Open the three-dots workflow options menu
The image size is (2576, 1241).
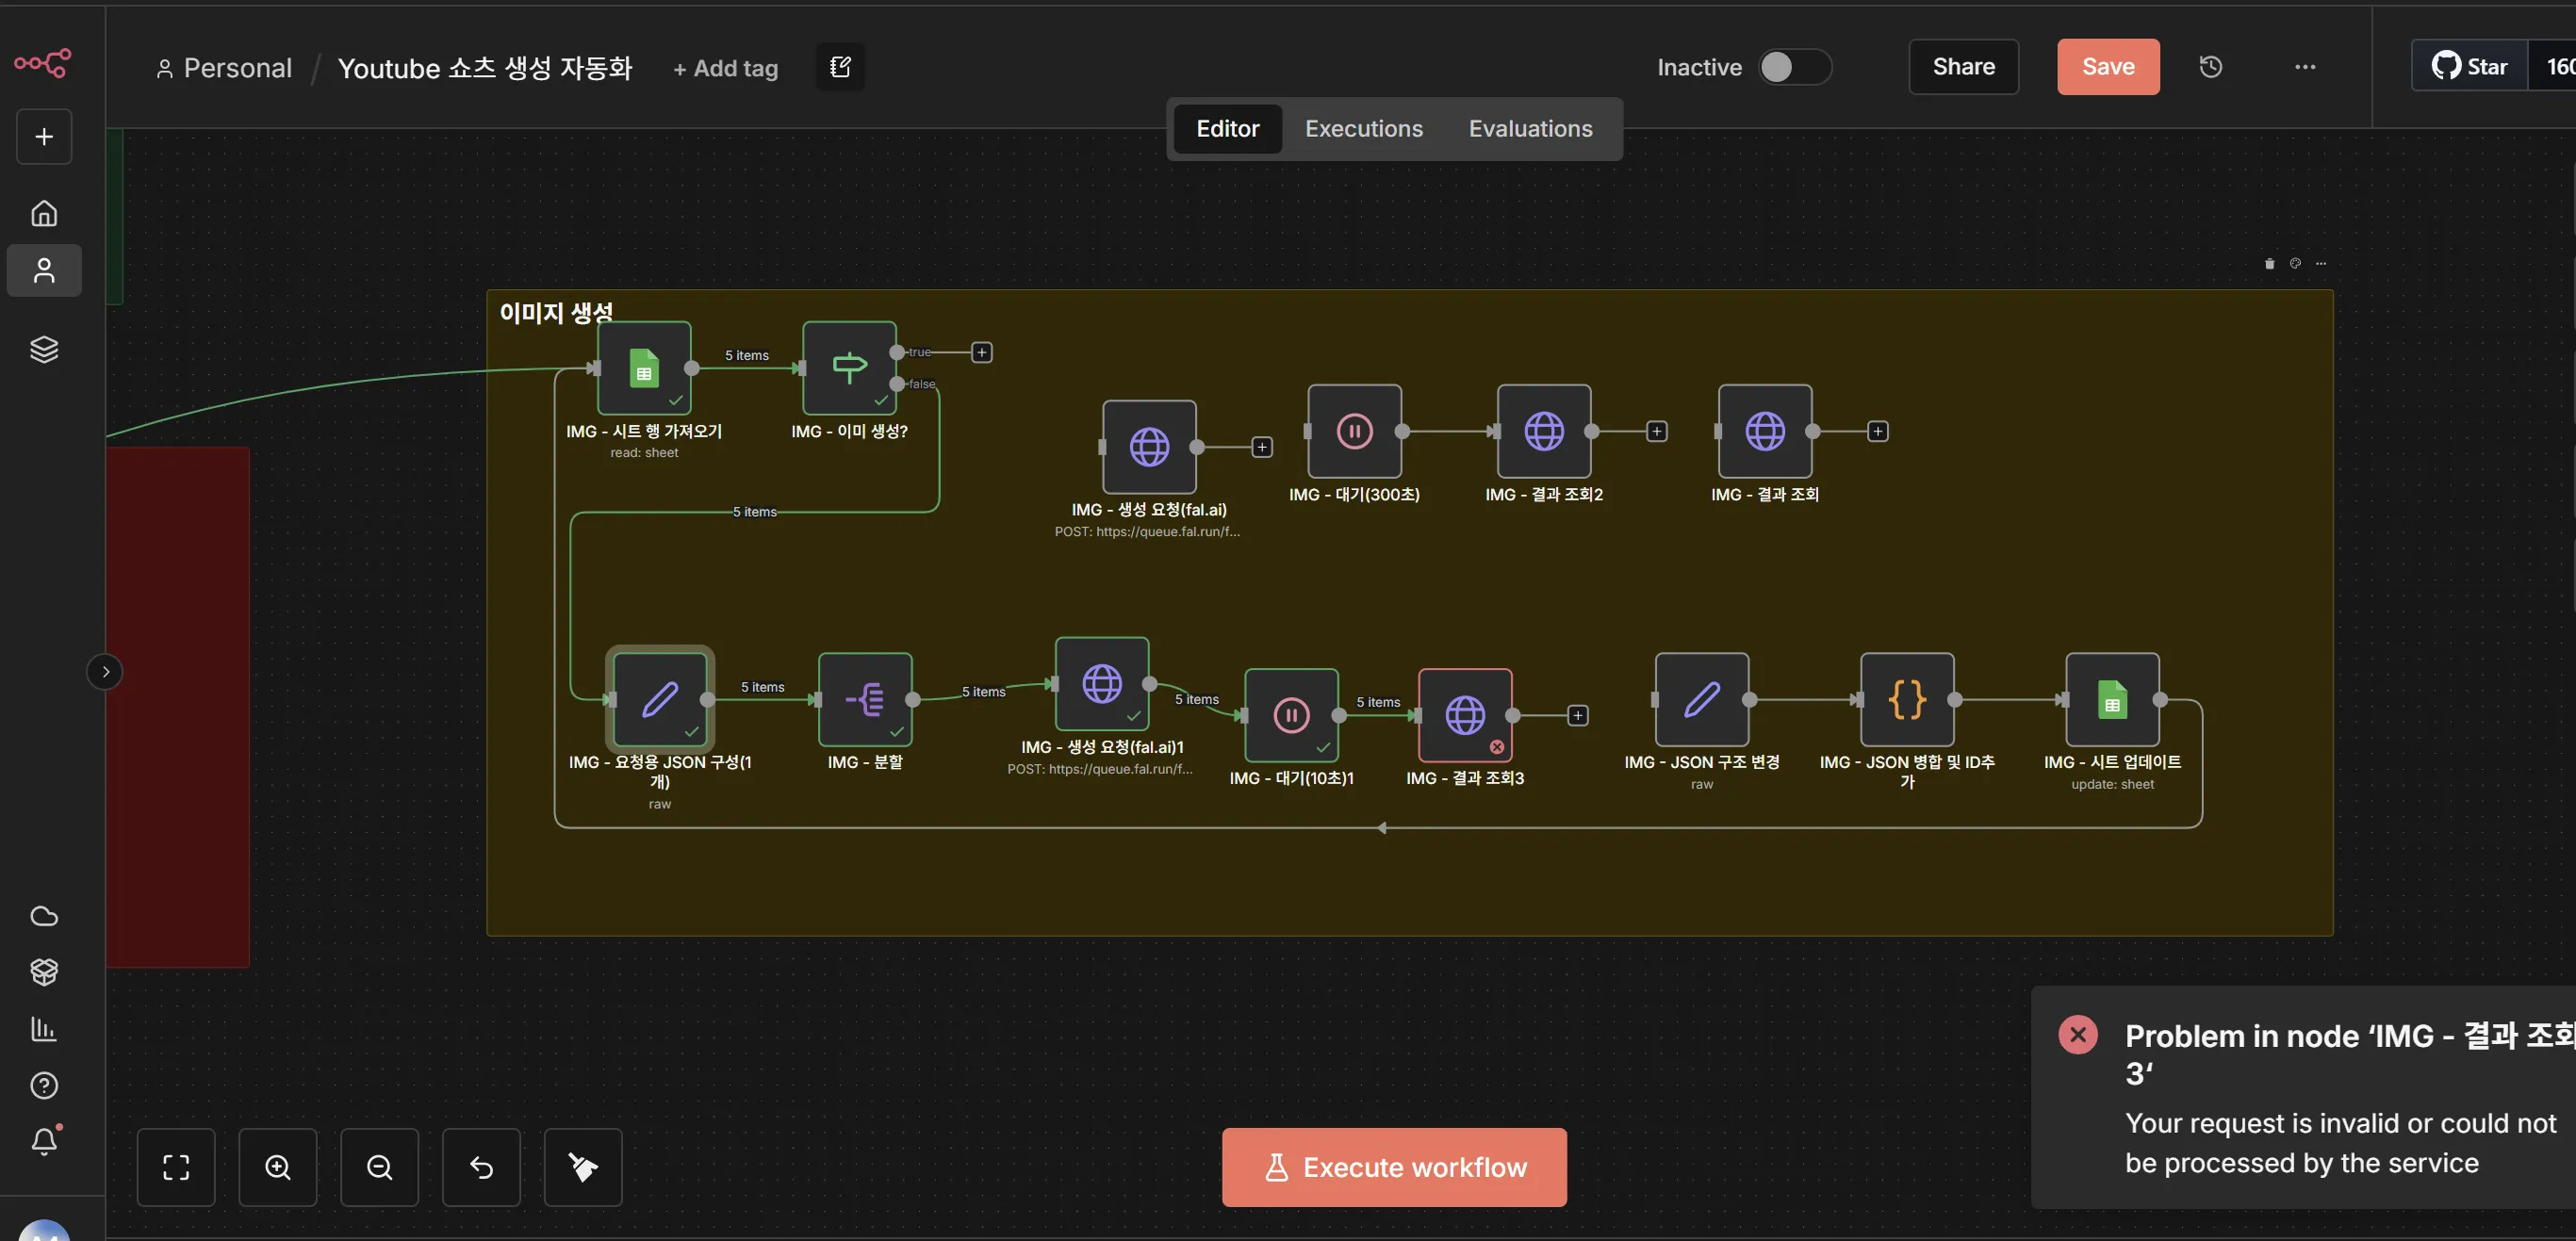tap(2304, 67)
